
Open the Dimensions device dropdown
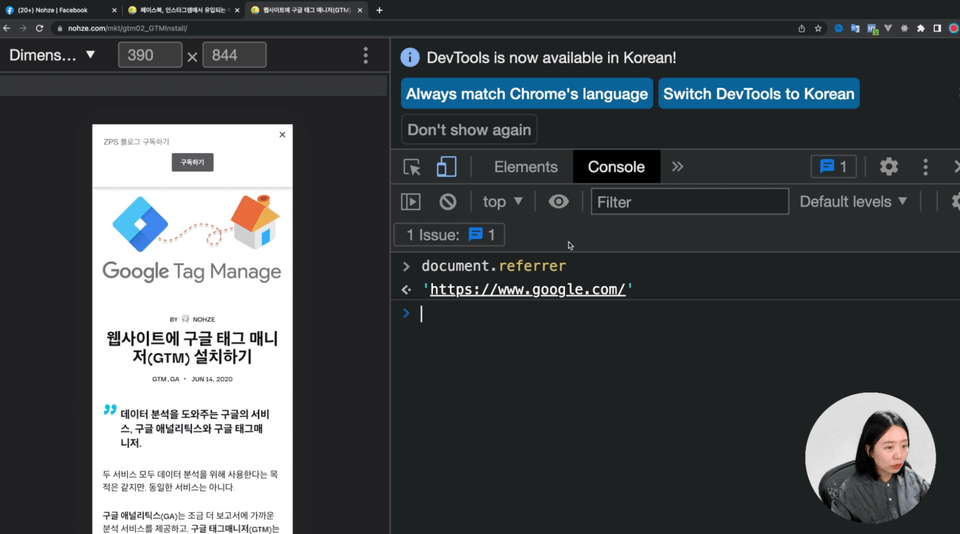(53, 55)
